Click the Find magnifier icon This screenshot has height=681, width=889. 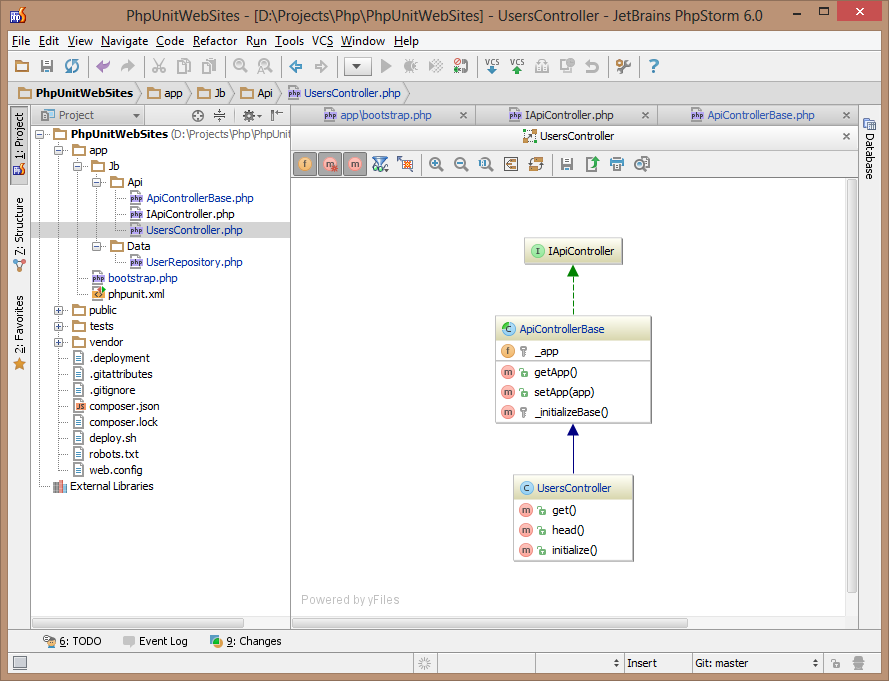tap(240, 66)
